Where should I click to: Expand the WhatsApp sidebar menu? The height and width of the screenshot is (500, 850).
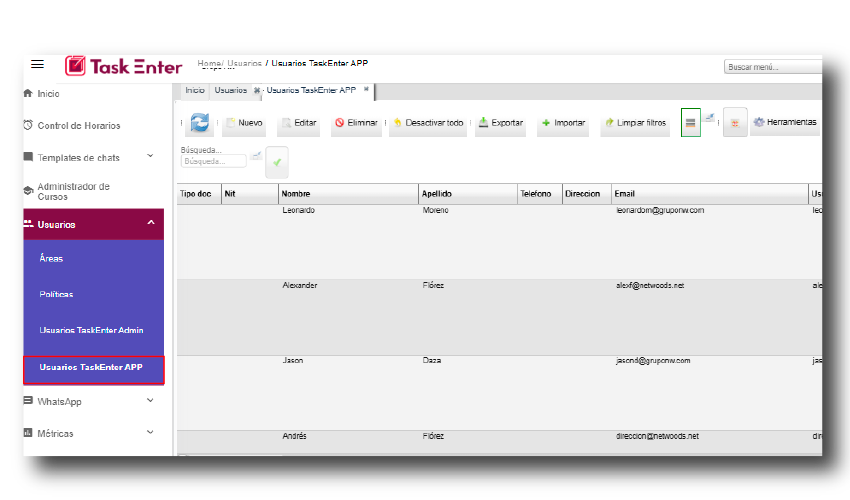150,401
